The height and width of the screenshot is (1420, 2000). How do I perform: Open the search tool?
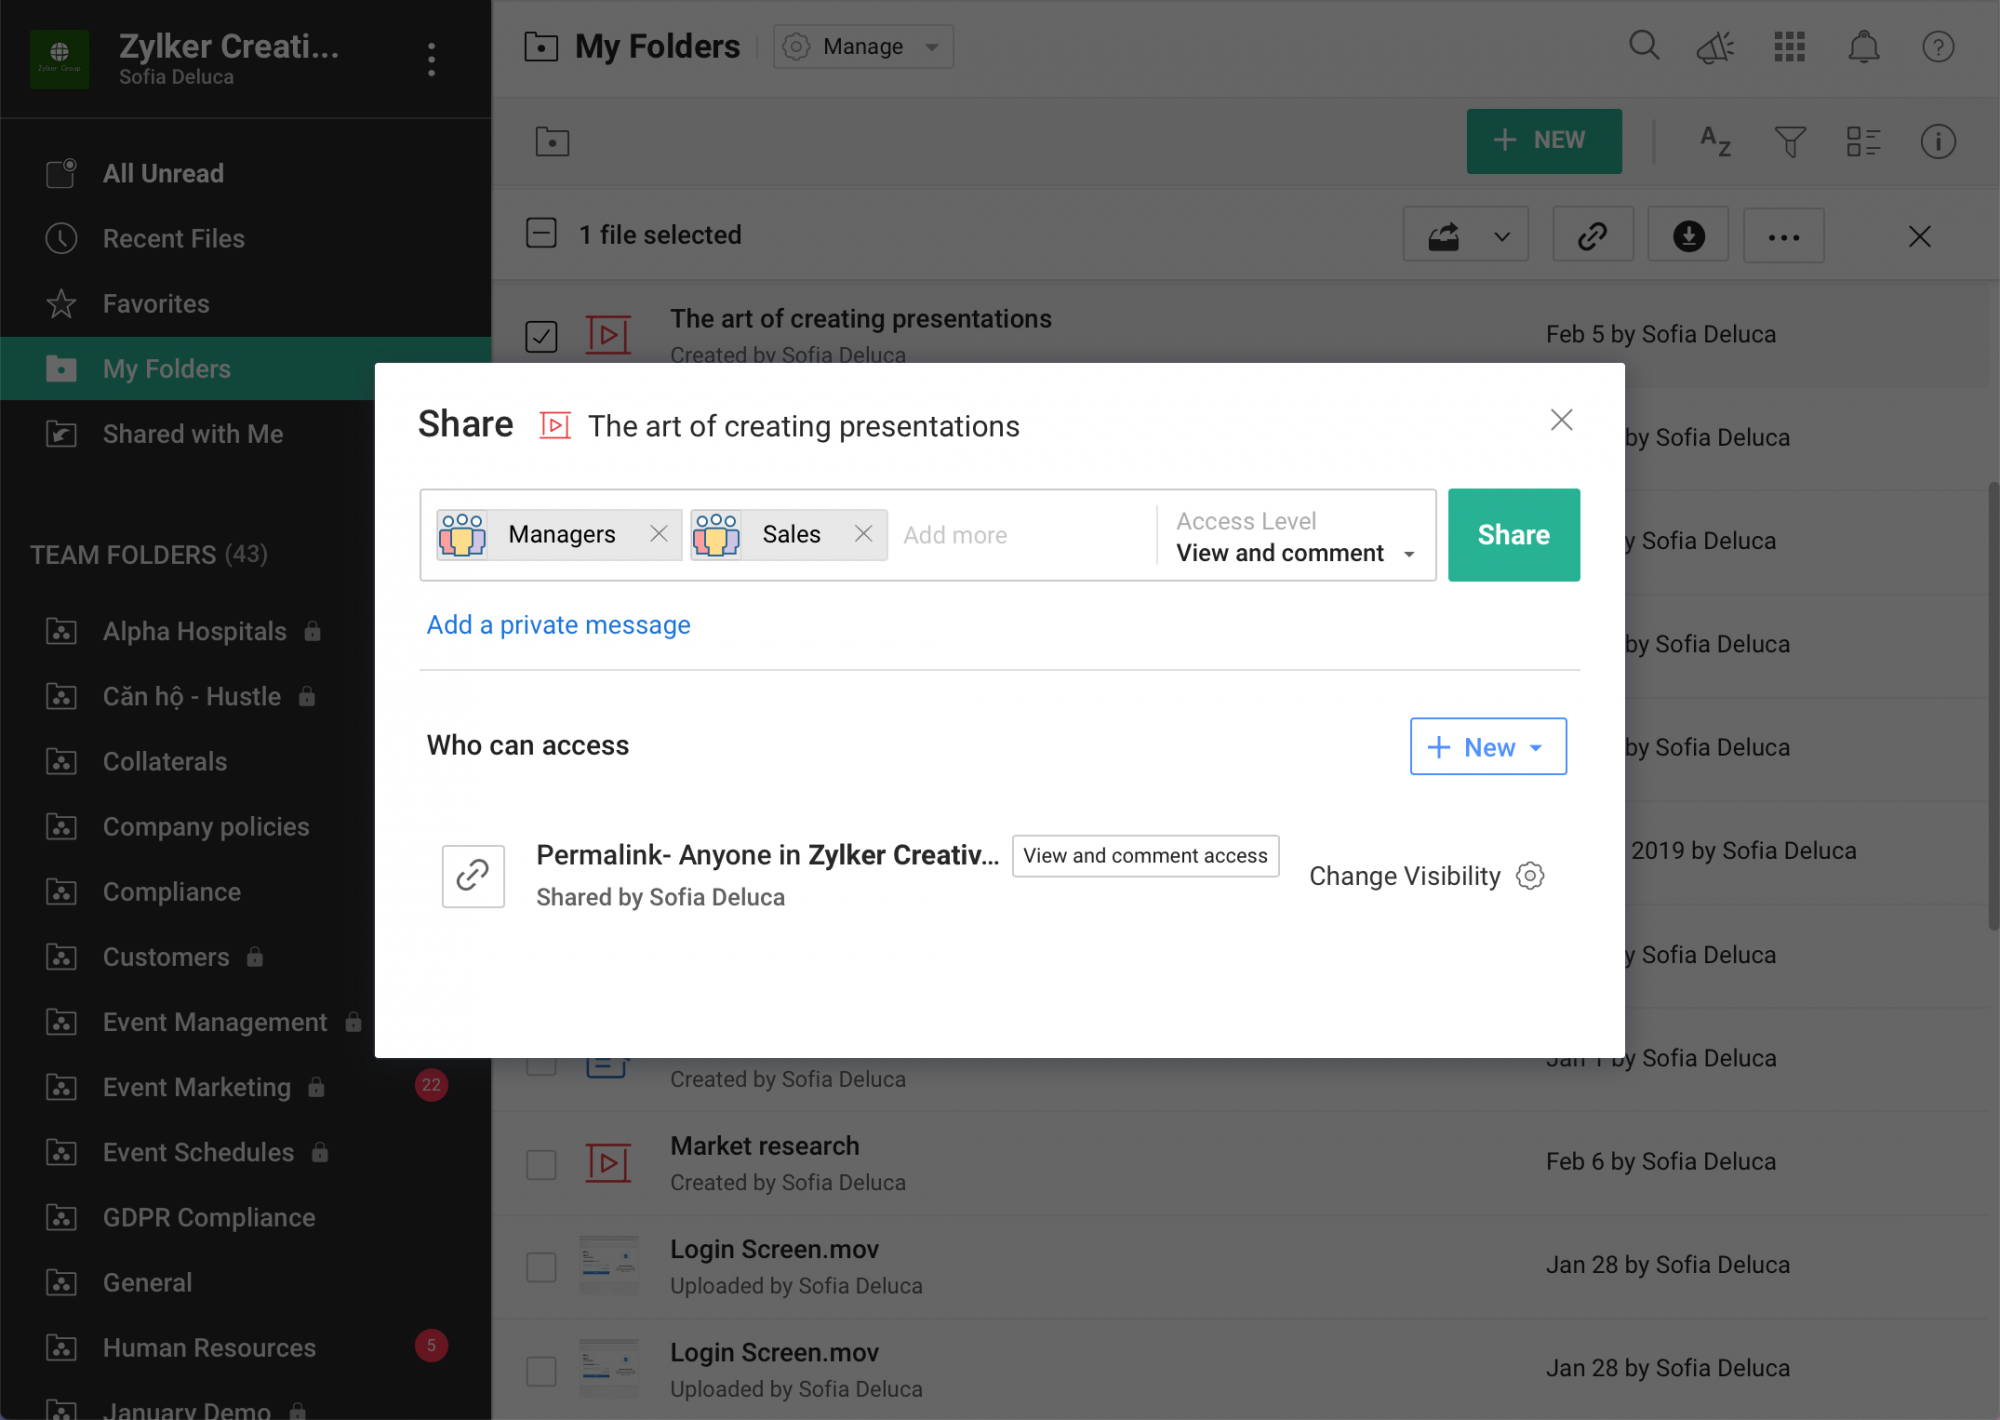(x=1644, y=46)
